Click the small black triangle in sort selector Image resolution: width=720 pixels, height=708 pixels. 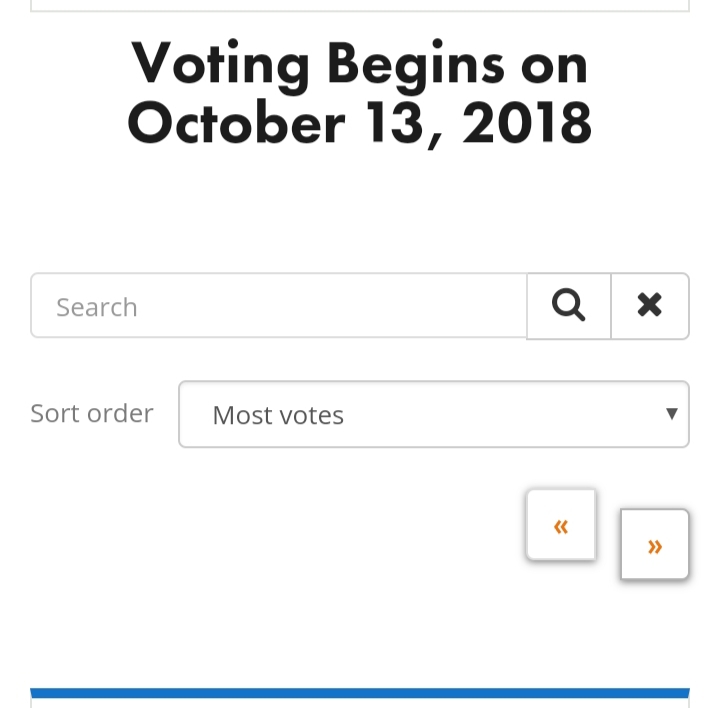671,414
